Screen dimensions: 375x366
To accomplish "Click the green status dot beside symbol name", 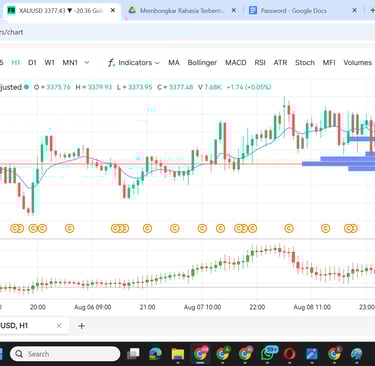I will pos(26,87).
